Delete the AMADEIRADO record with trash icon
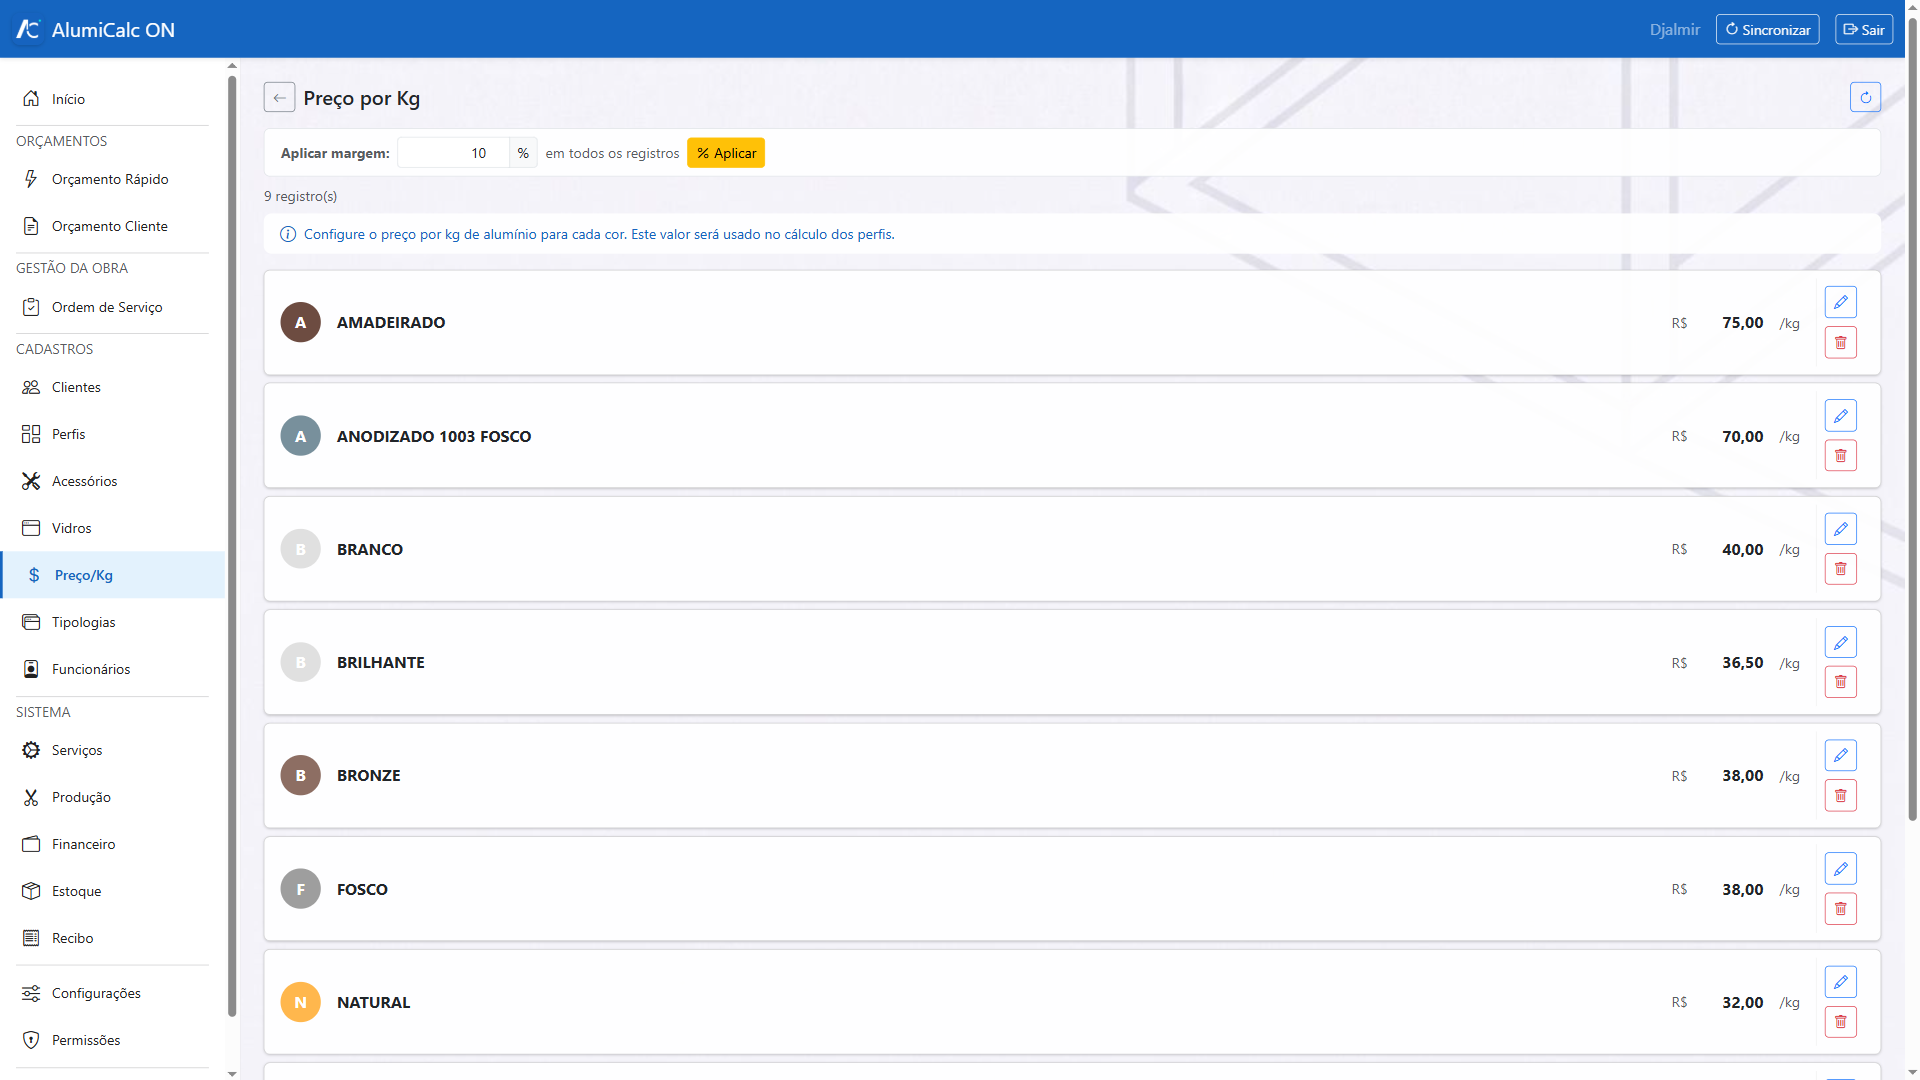The image size is (1920, 1080). pyautogui.click(x=1840, y=343)
